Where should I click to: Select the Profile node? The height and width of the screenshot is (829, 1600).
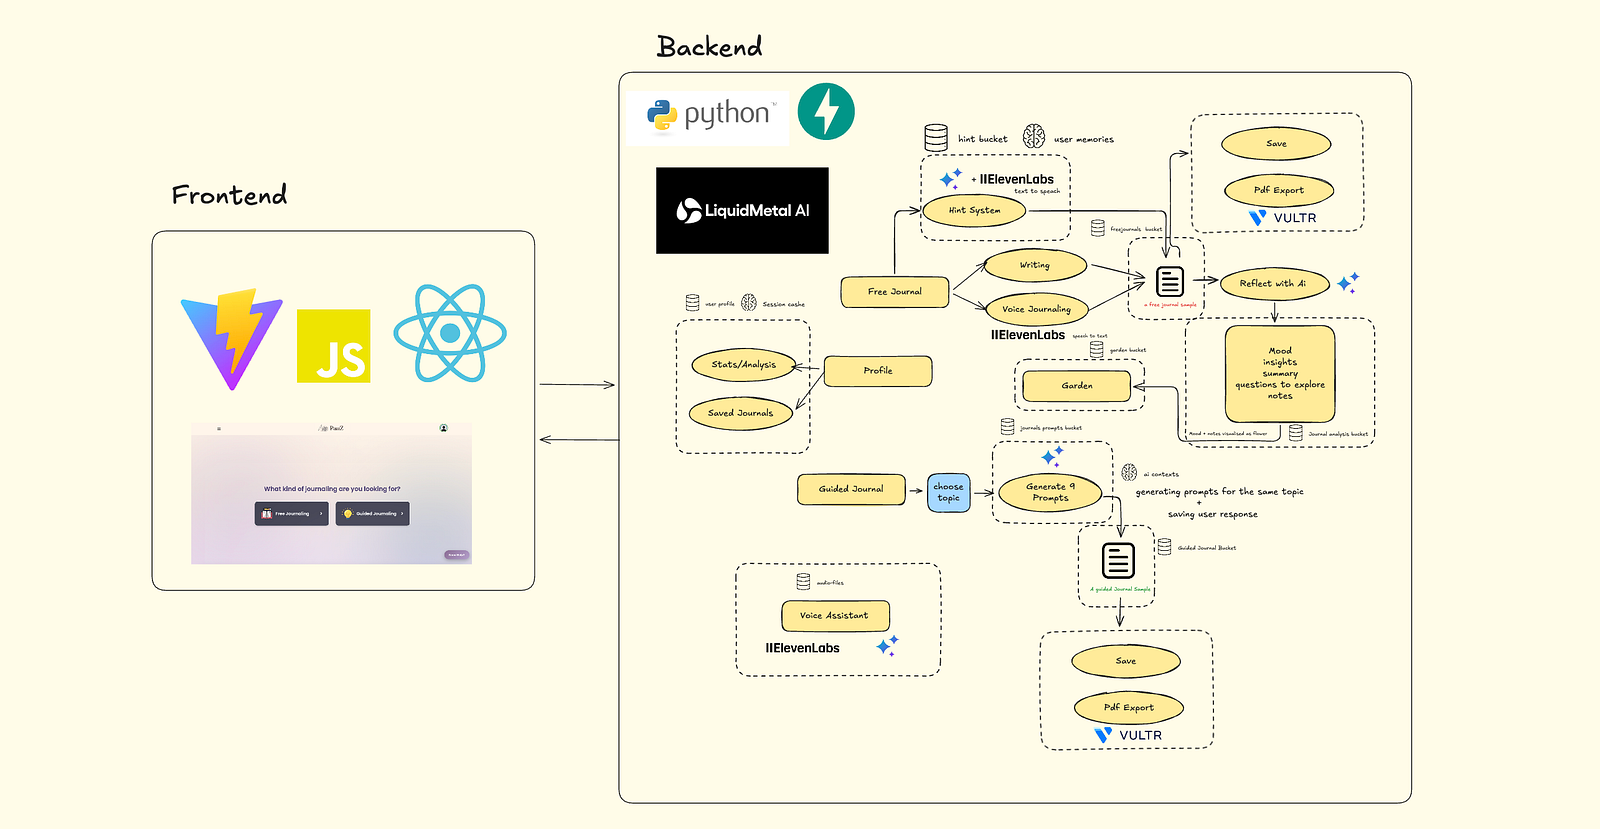coord(878,370)
